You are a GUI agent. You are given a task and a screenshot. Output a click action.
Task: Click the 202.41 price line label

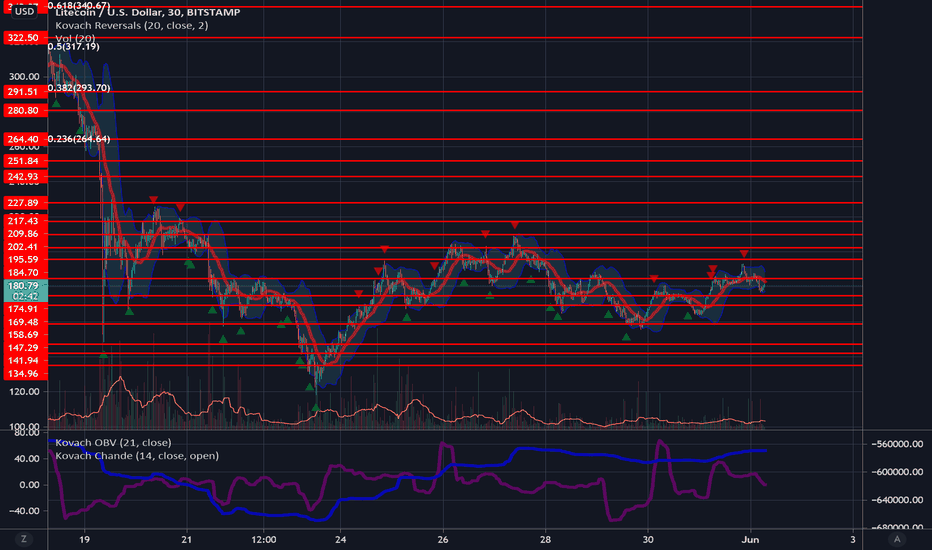click(25, 247)
